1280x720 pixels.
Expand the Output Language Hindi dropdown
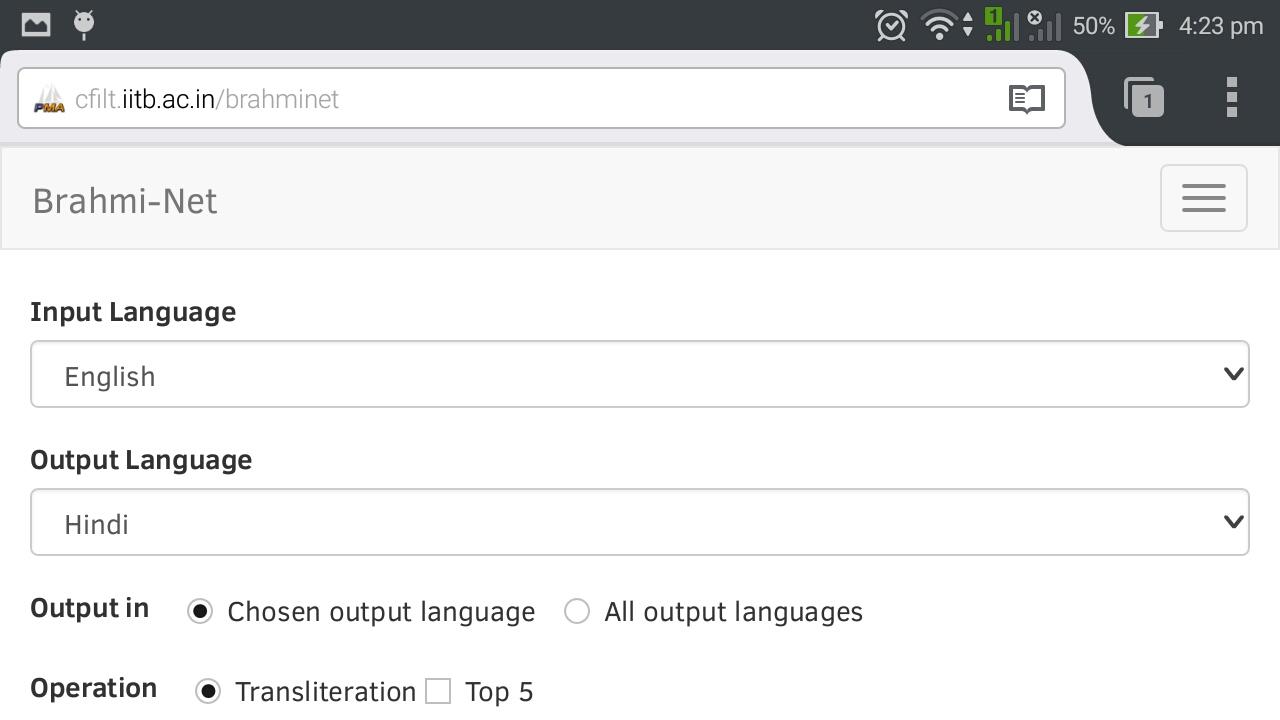(x=640, y=522)
